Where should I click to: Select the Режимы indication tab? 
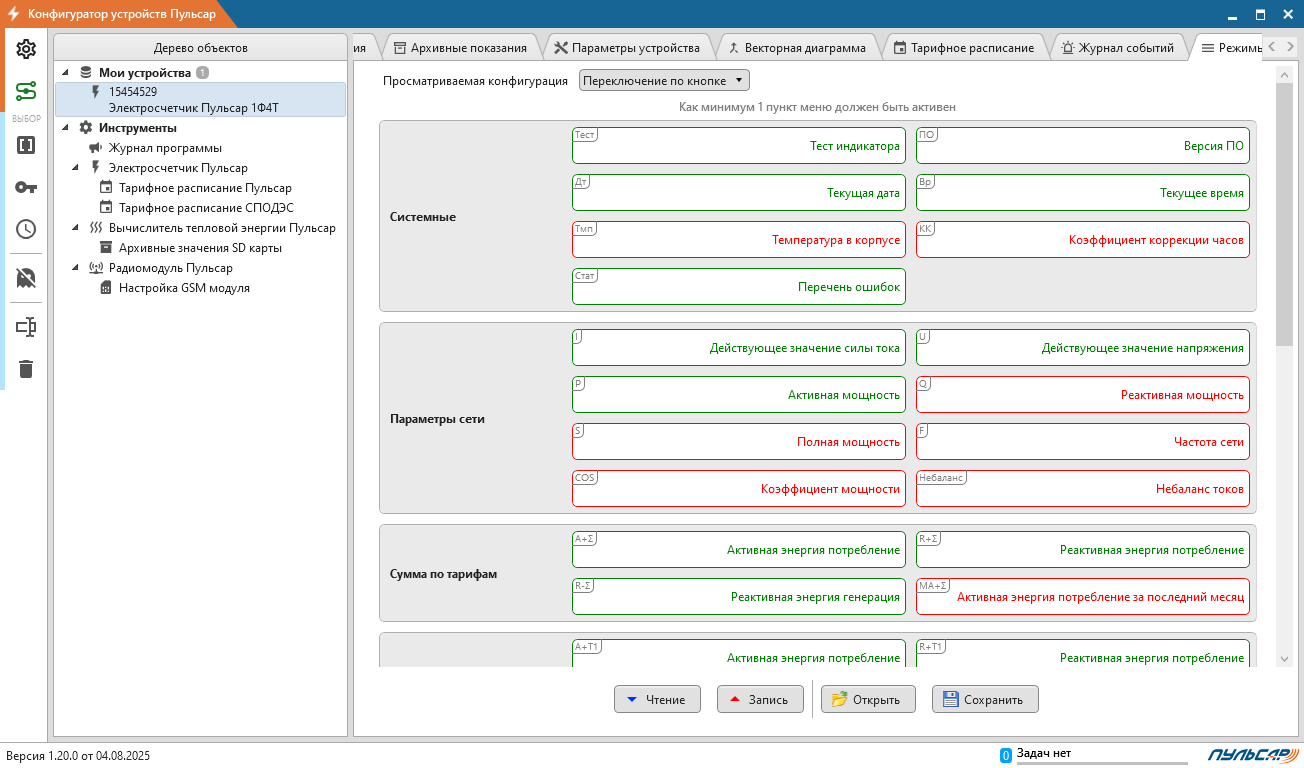(1229, 47)
